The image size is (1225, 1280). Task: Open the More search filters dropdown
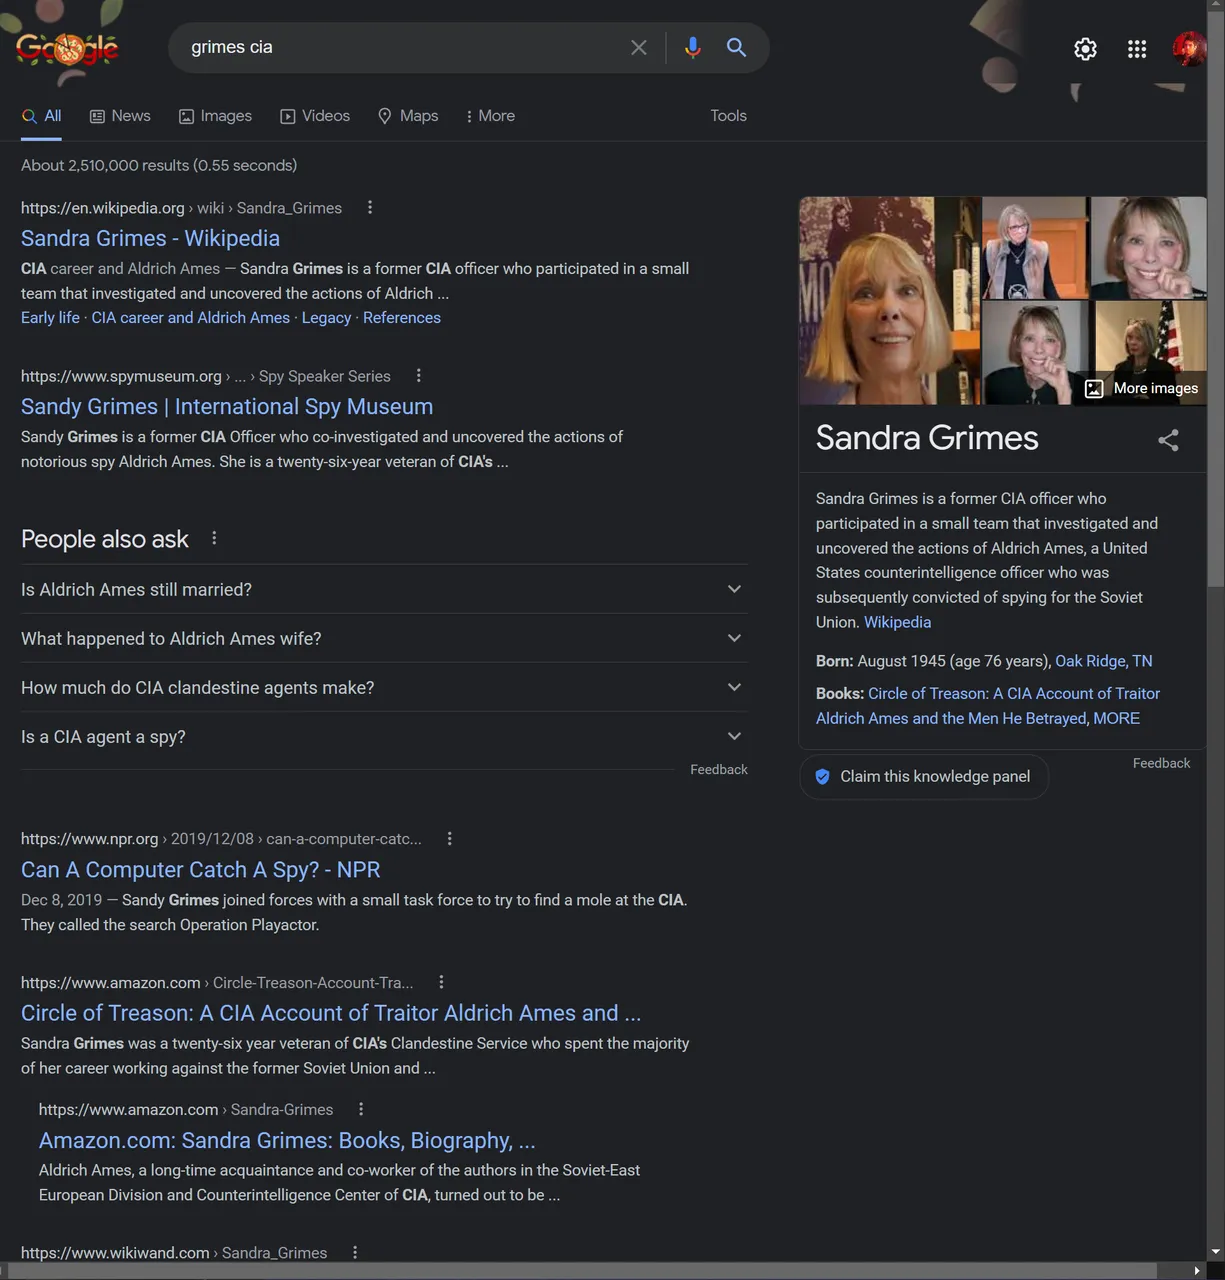[490, 116]
